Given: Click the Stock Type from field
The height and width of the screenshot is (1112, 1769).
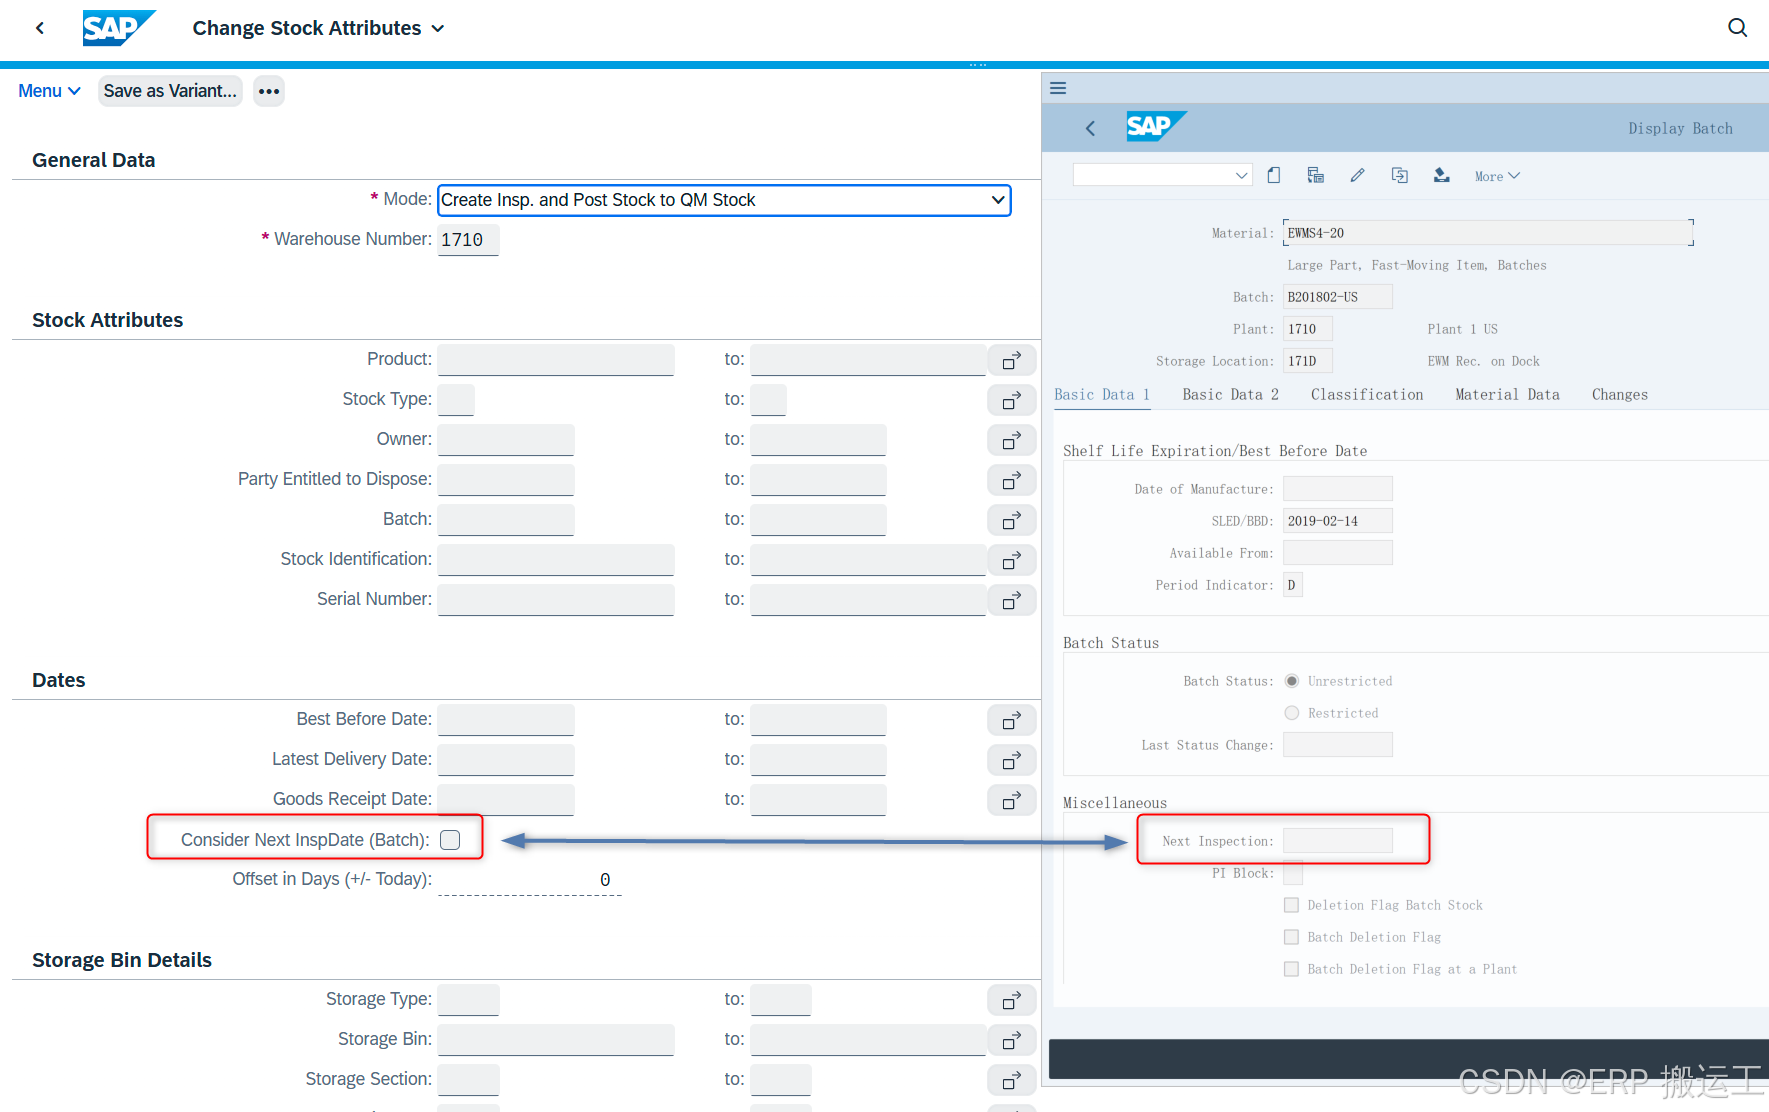Looking at the screenshot, I should pyautogui.click(x=456, y=400).
